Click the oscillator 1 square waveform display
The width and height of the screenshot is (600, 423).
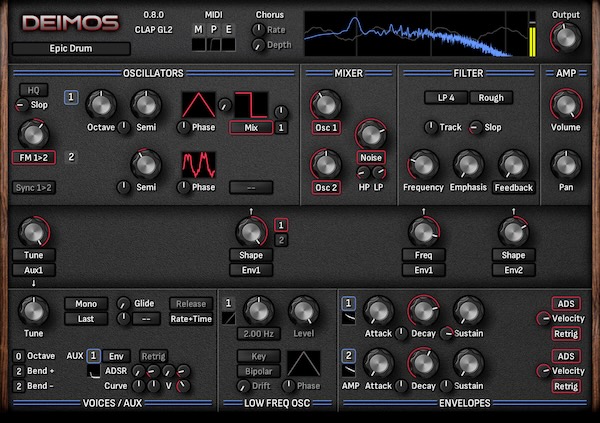(x=251, y=105)
